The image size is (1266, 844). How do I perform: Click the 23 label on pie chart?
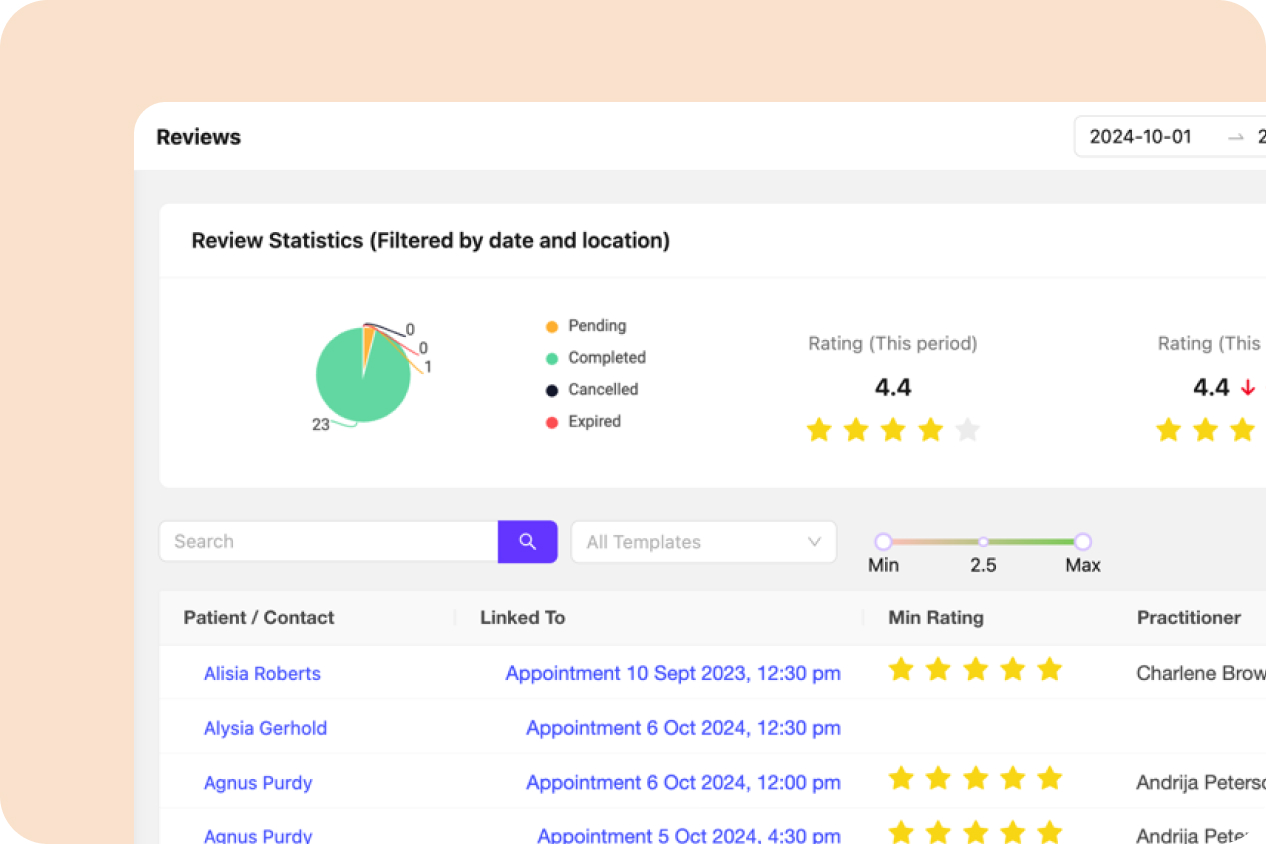click(321, 424)
